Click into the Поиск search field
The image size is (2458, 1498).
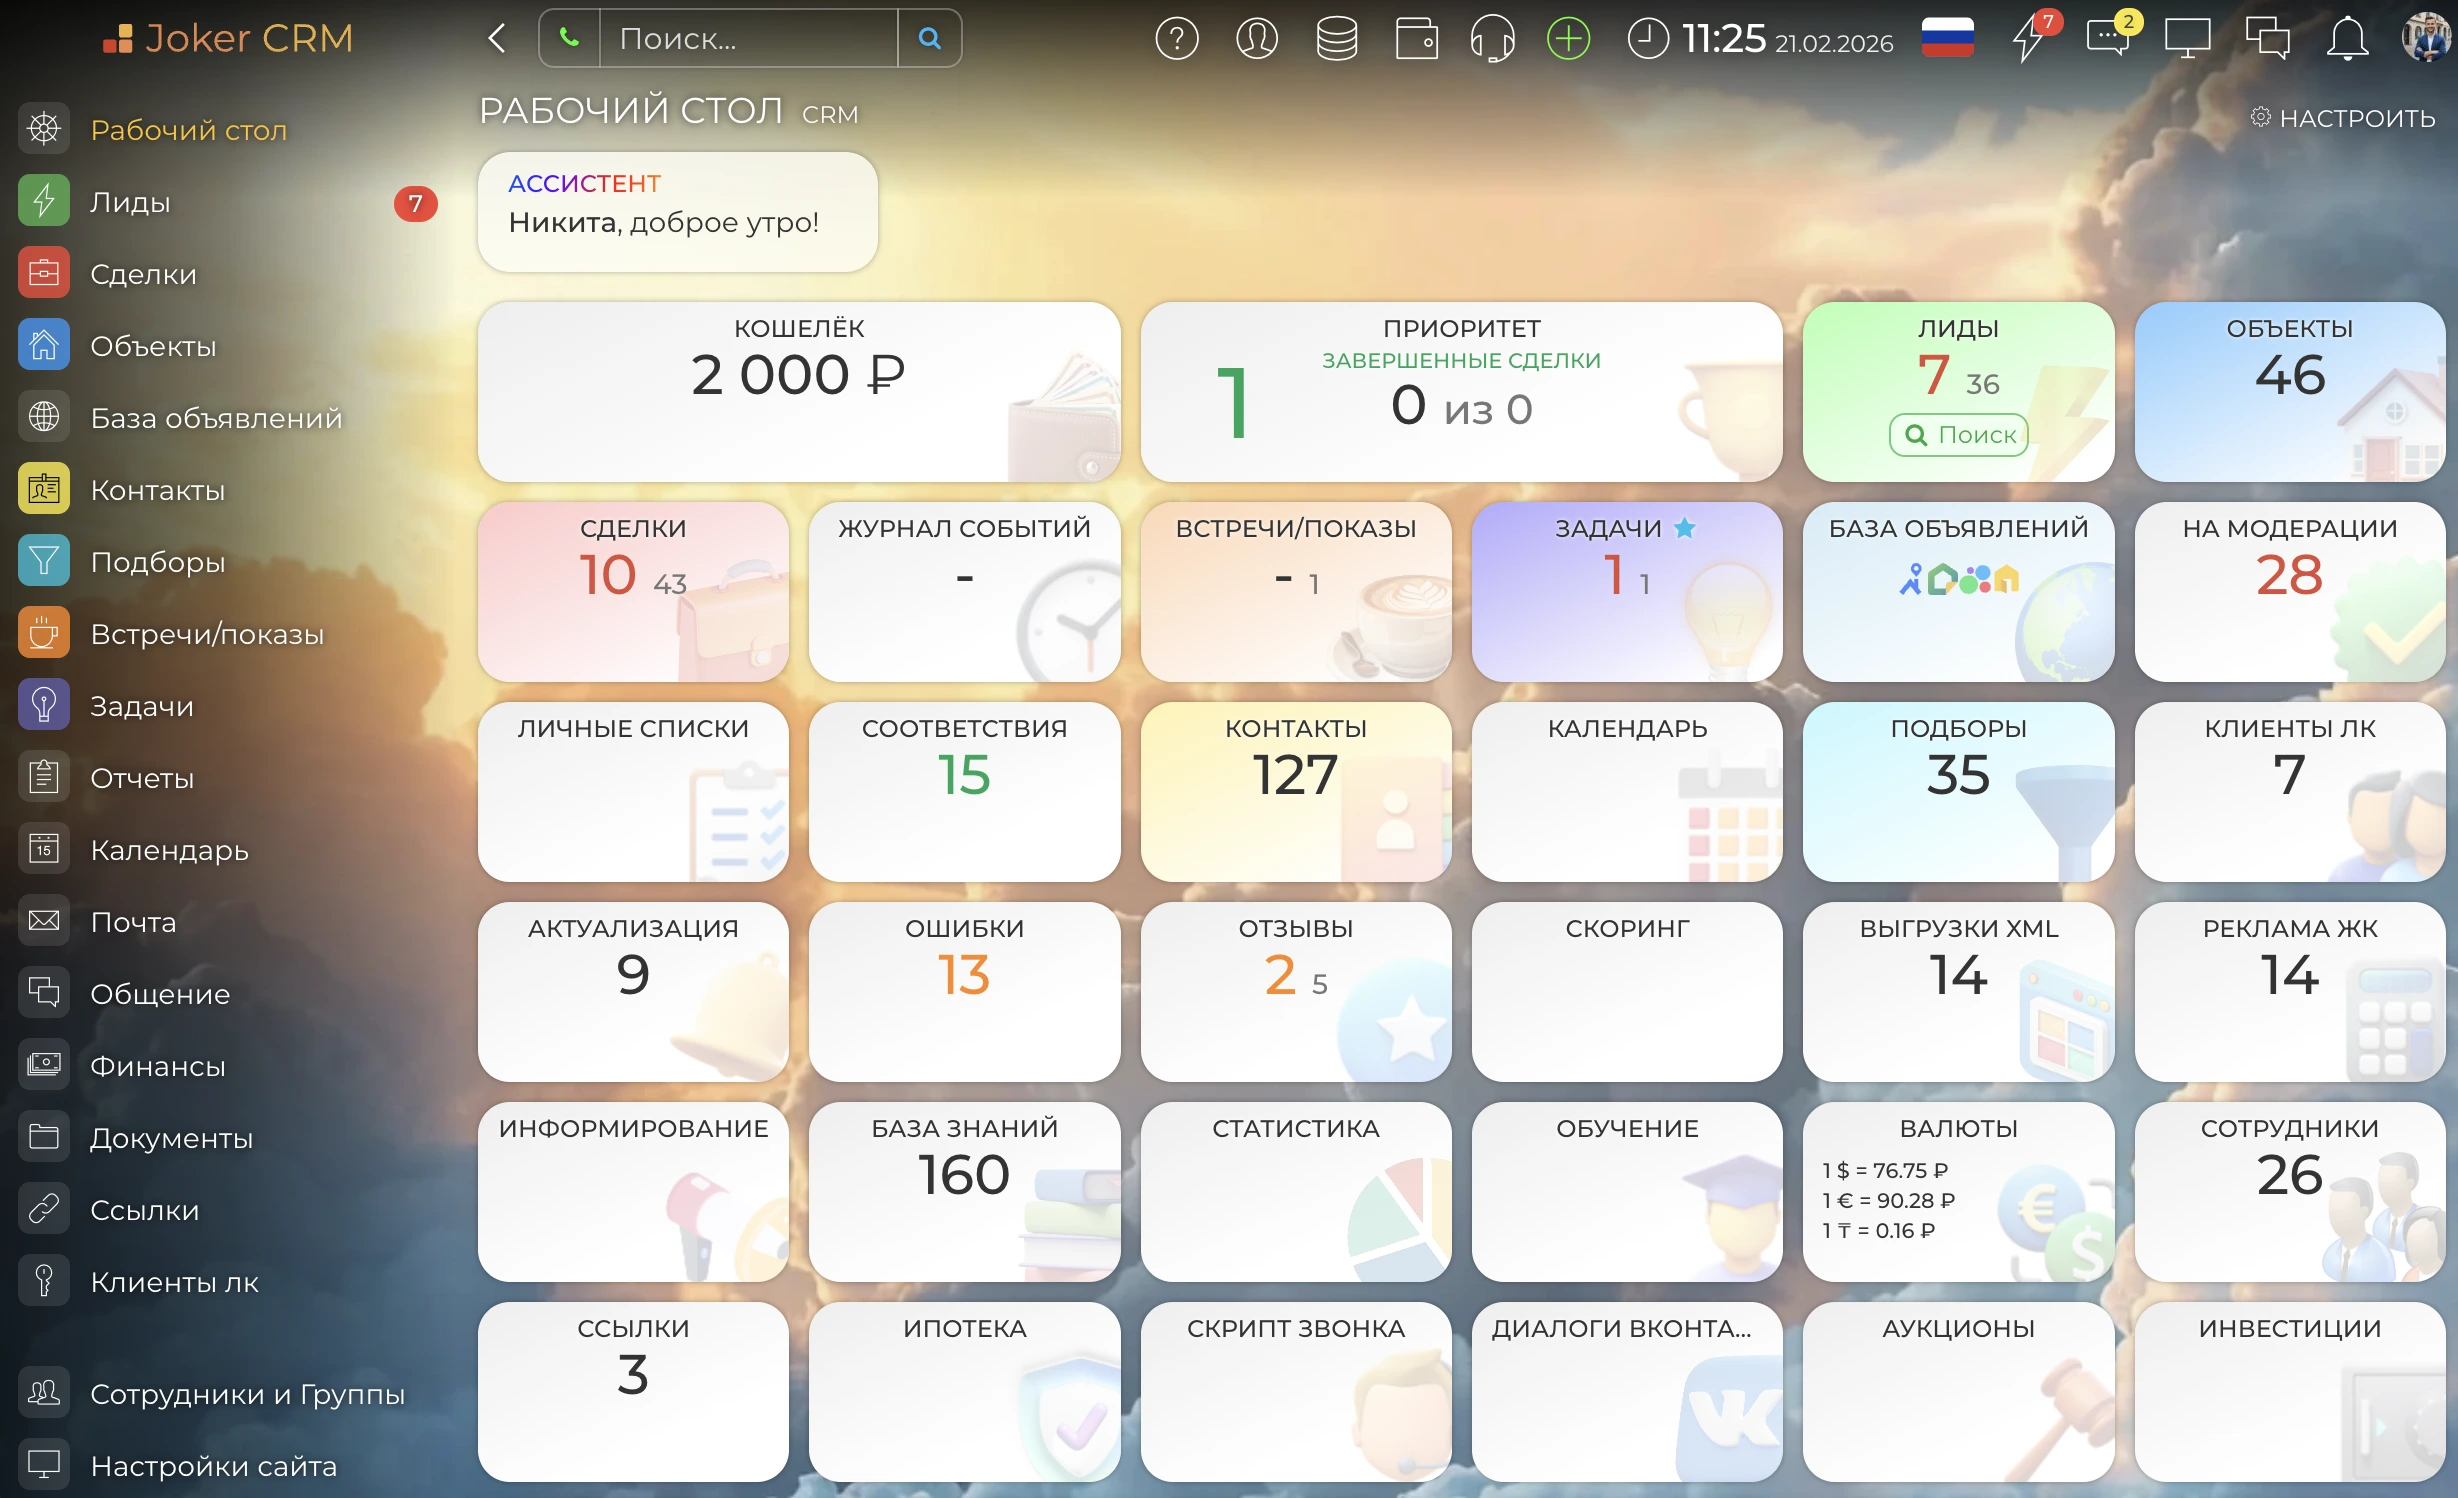tap(747, 39)
